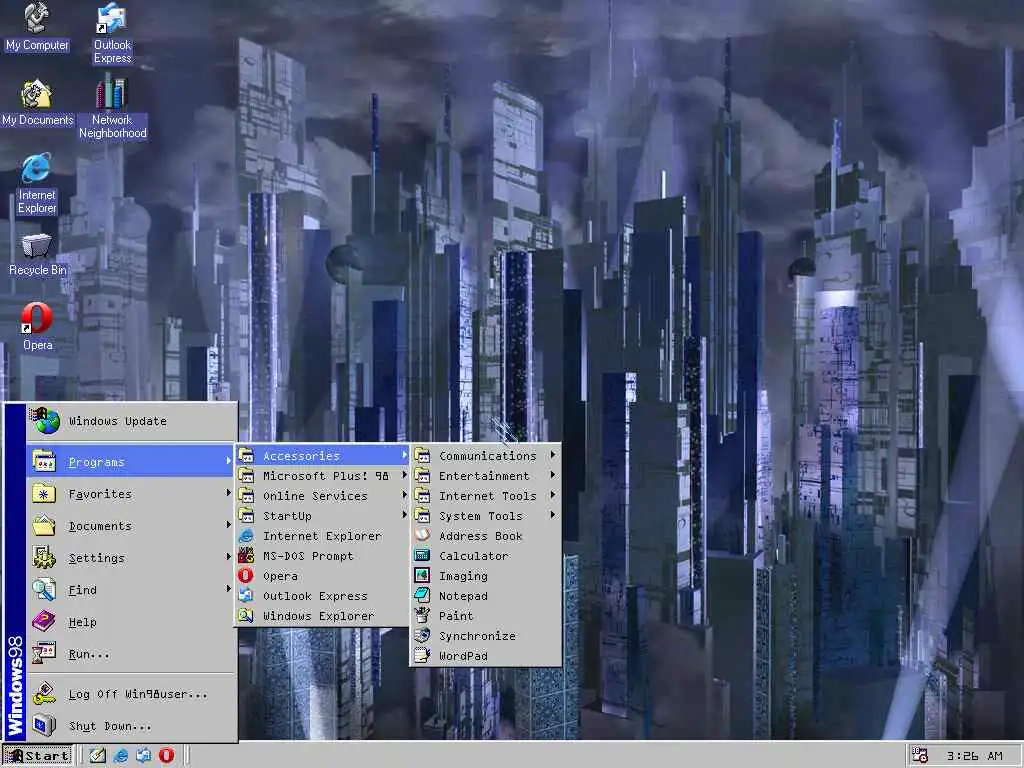
Task: Launch Outlook Express from Quick Launch bar
Action: [144, 756]
